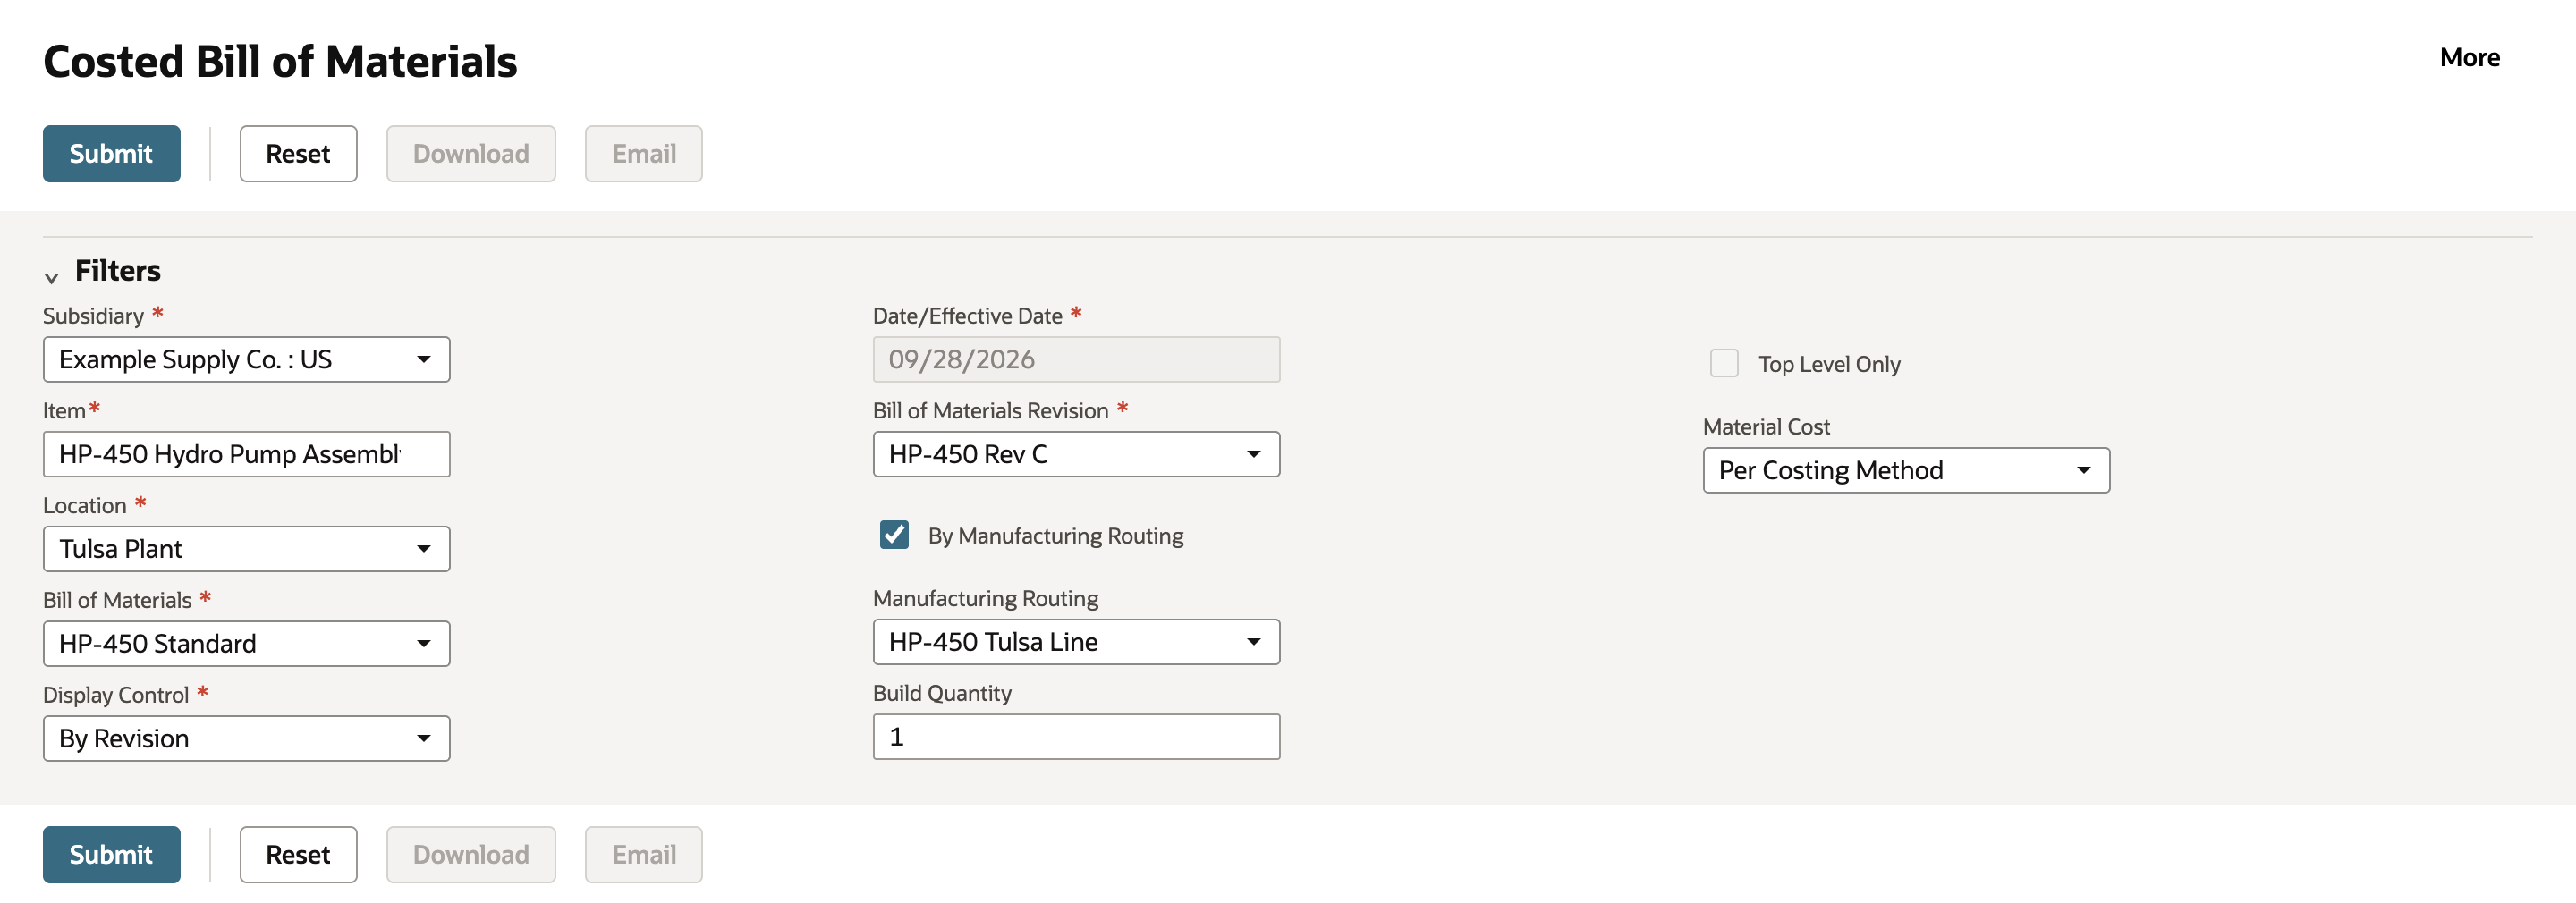2576x903 pixels.
Task: Open the Manufacturing Routing dropdown
Action: pyautogui.click(x=1076, y=642)
